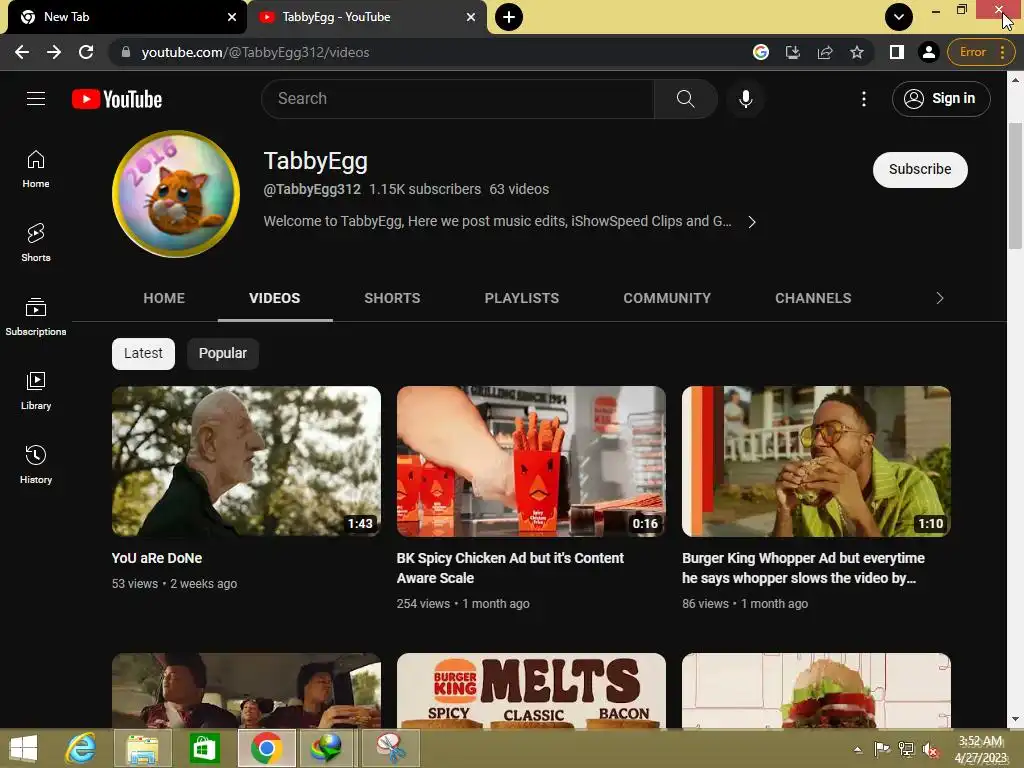Start voice search with microphone icon

(x=745, y=99)
